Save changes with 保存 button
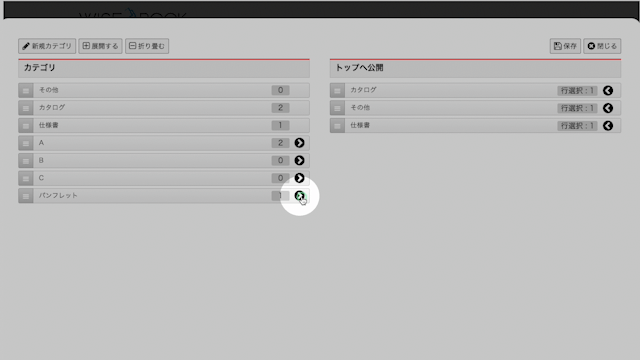 565,46
